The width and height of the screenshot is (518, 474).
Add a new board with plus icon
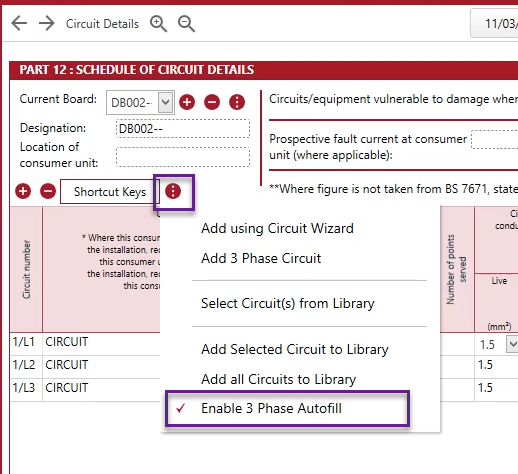(x=187, y=102)
